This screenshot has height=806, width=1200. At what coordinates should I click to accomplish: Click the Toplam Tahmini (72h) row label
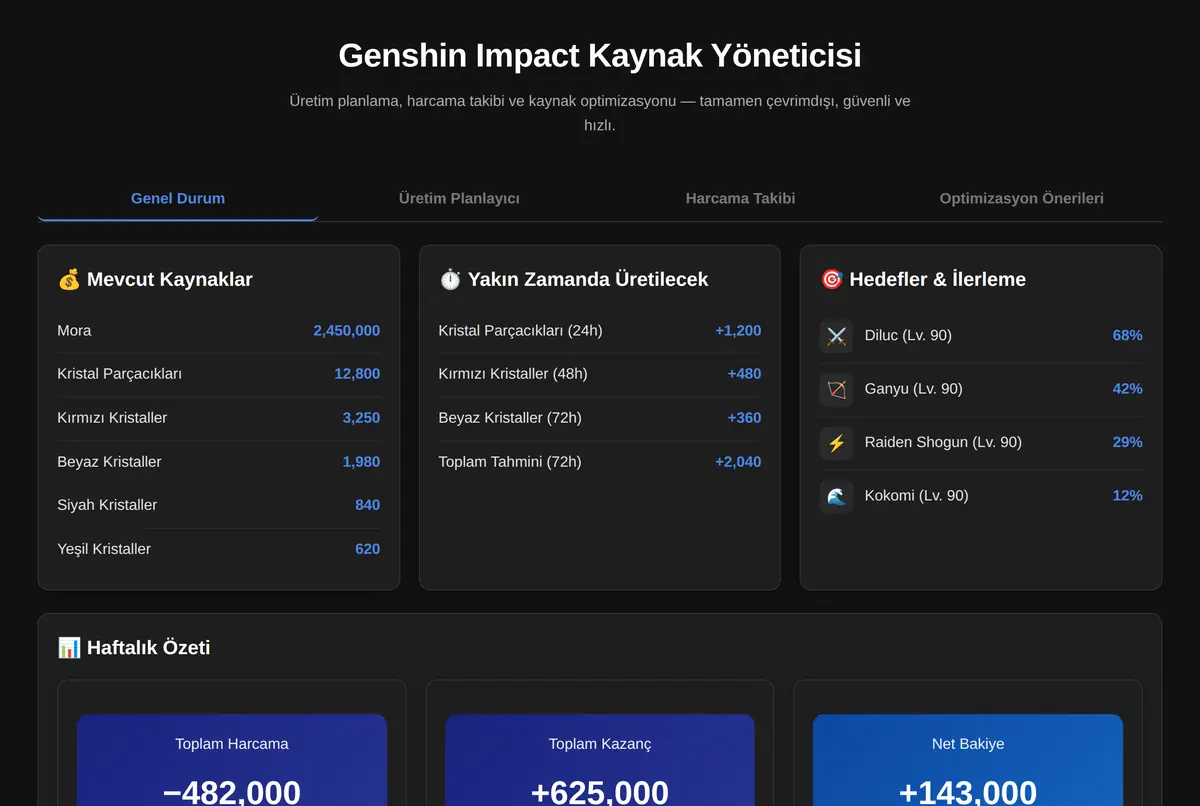[x=510, y=462]
